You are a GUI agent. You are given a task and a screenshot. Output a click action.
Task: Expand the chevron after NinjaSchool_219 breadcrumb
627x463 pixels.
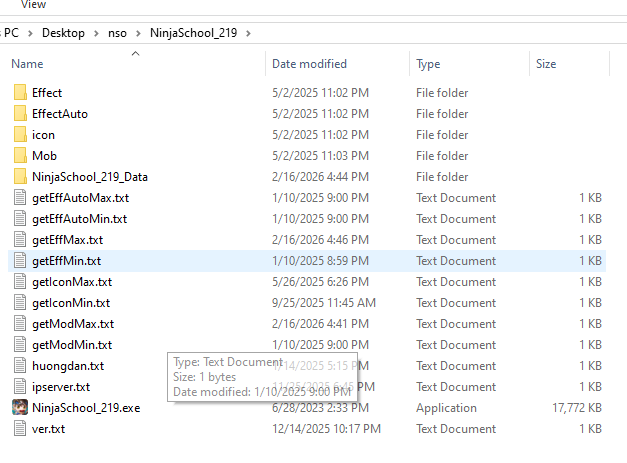(x=248, y=33)
